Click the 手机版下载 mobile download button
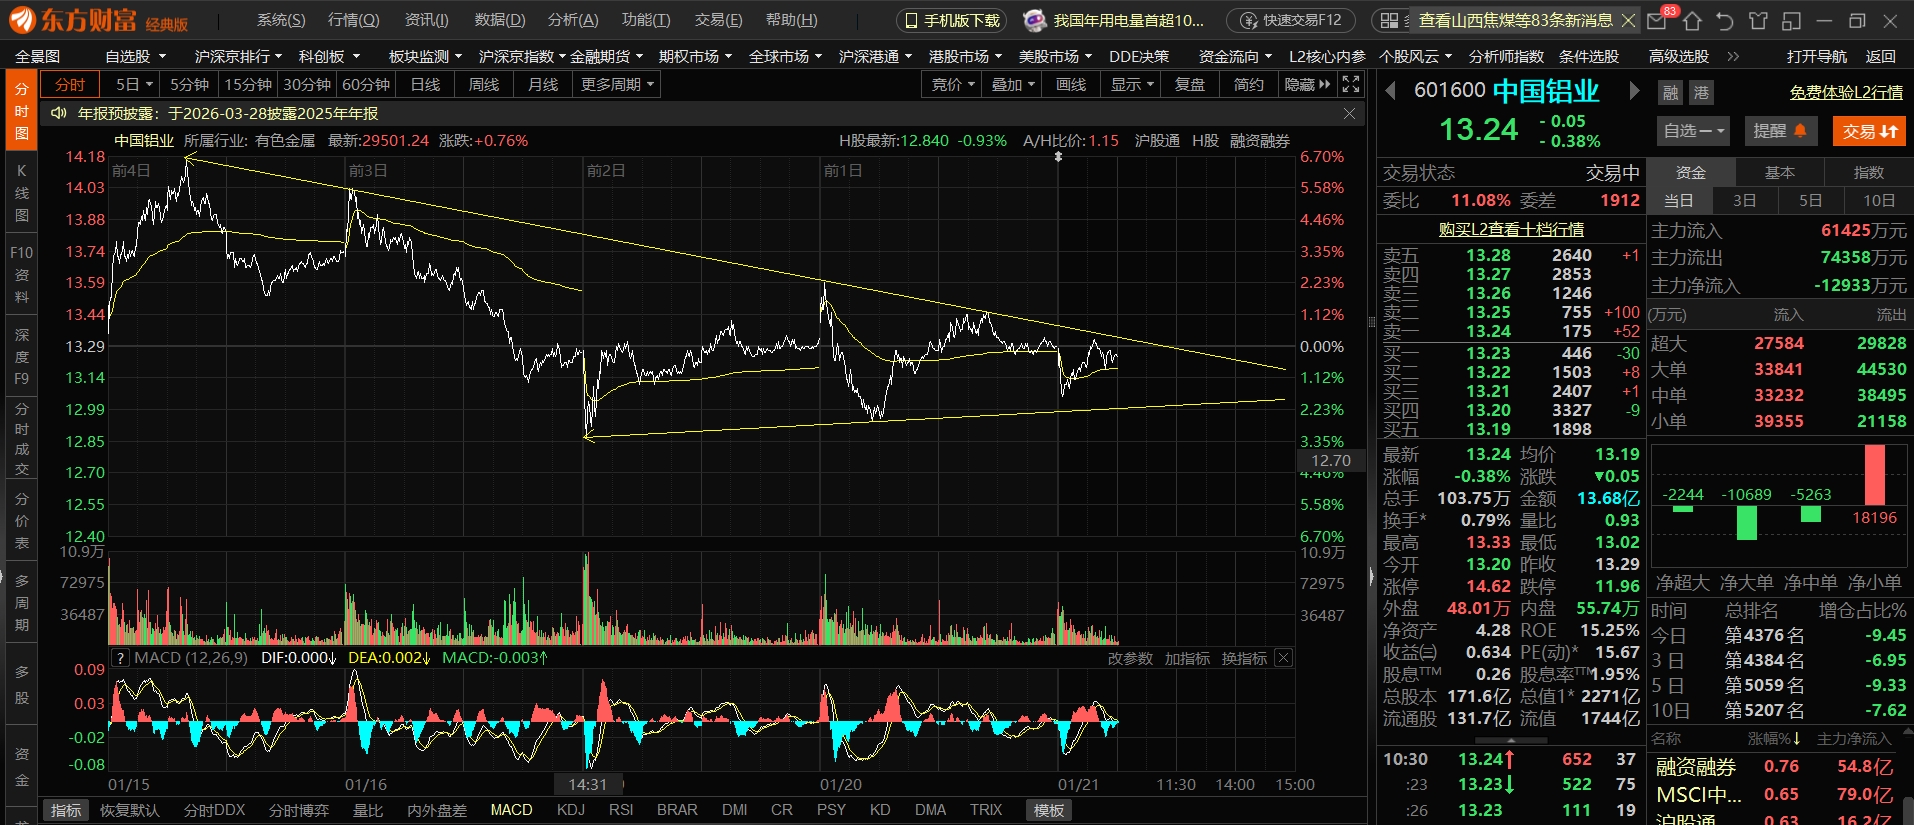Viewport: 1914px width, 825px height. pos(952,20)
